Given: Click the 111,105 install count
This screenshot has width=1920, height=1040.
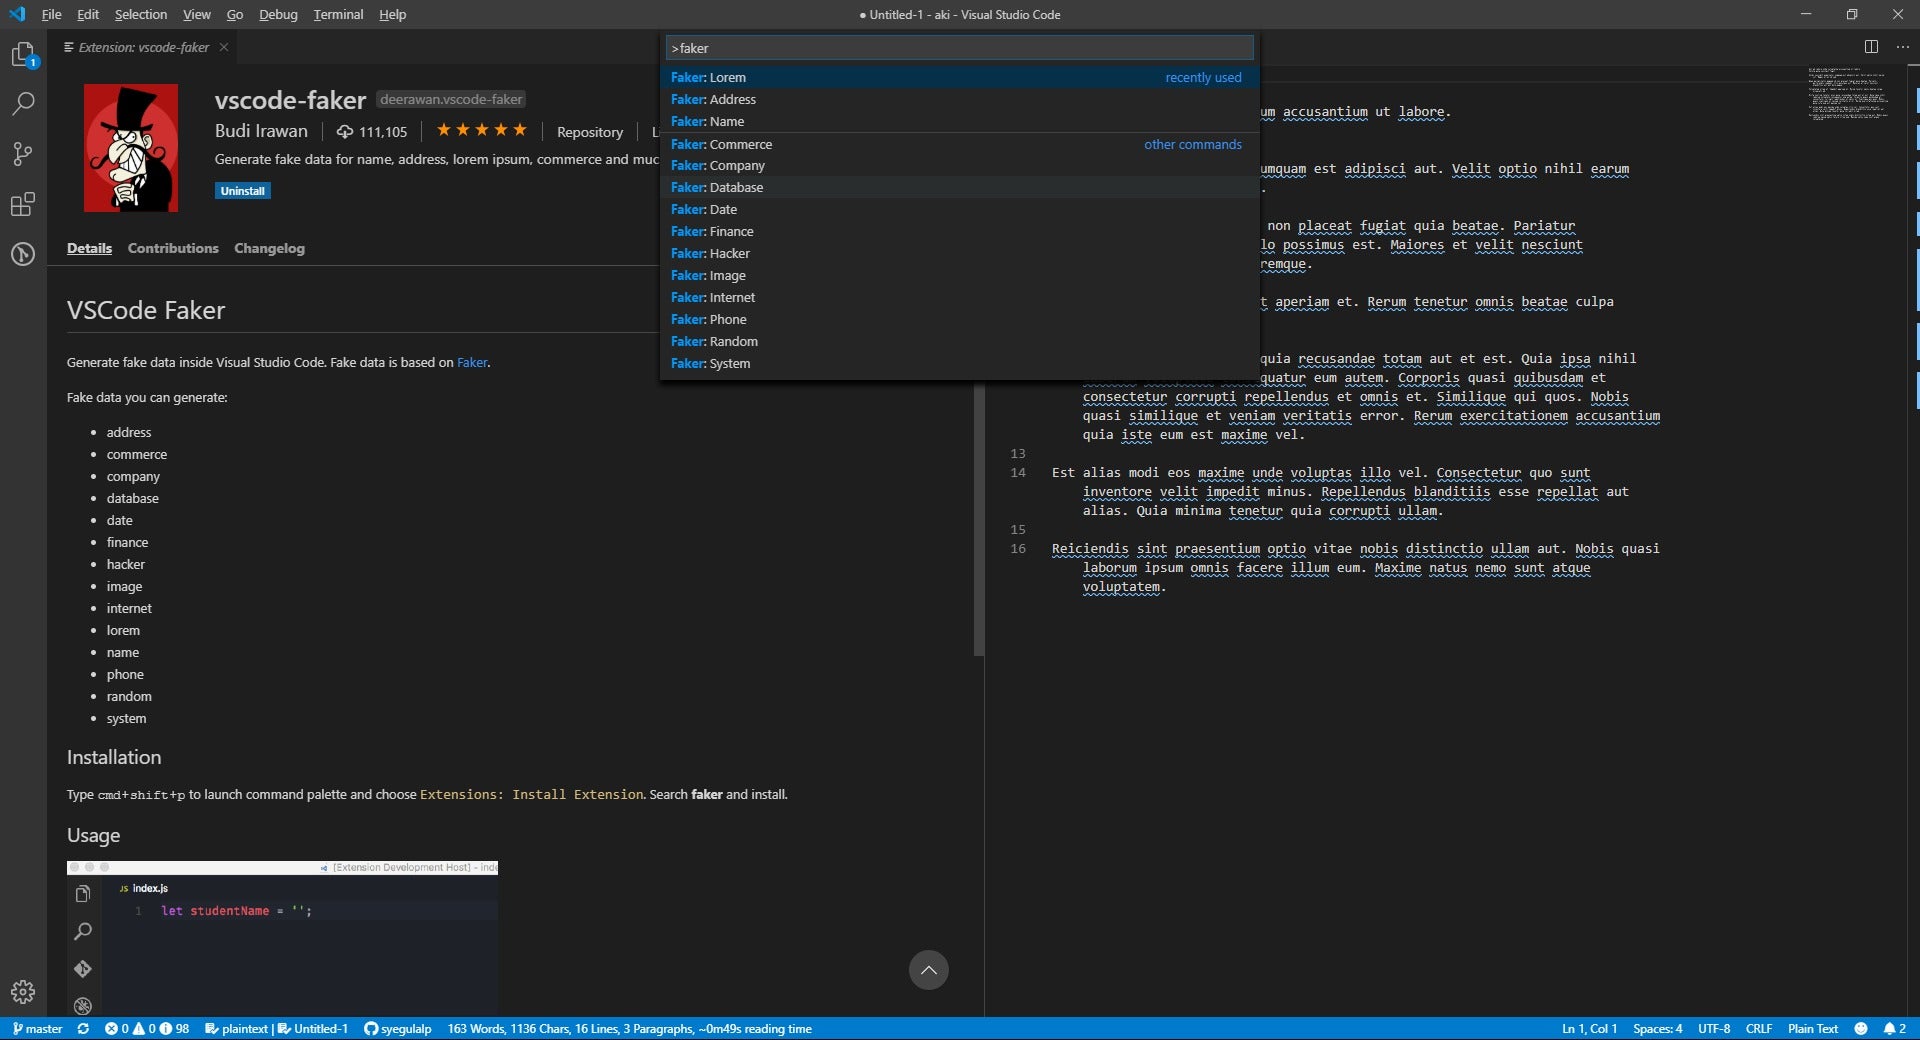Looking at the screenshot, I should [x=372, y=132].
